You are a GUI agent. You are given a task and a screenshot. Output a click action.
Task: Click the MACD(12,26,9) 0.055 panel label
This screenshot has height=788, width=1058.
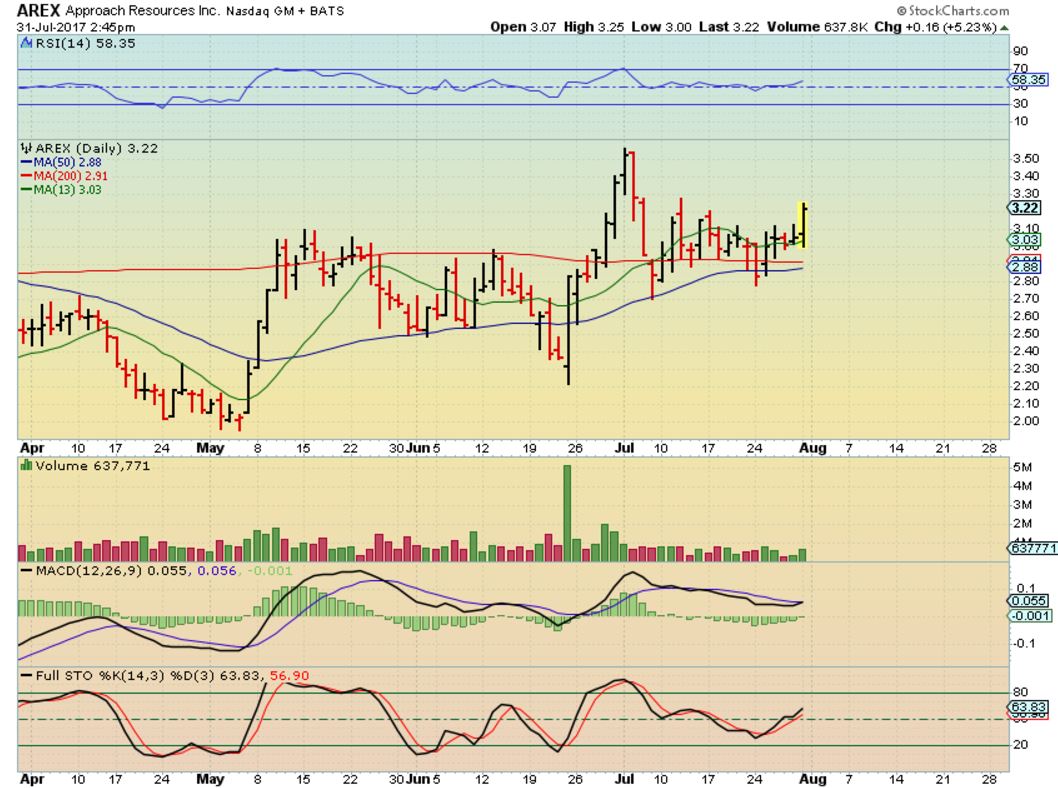[x=111, y=571]
